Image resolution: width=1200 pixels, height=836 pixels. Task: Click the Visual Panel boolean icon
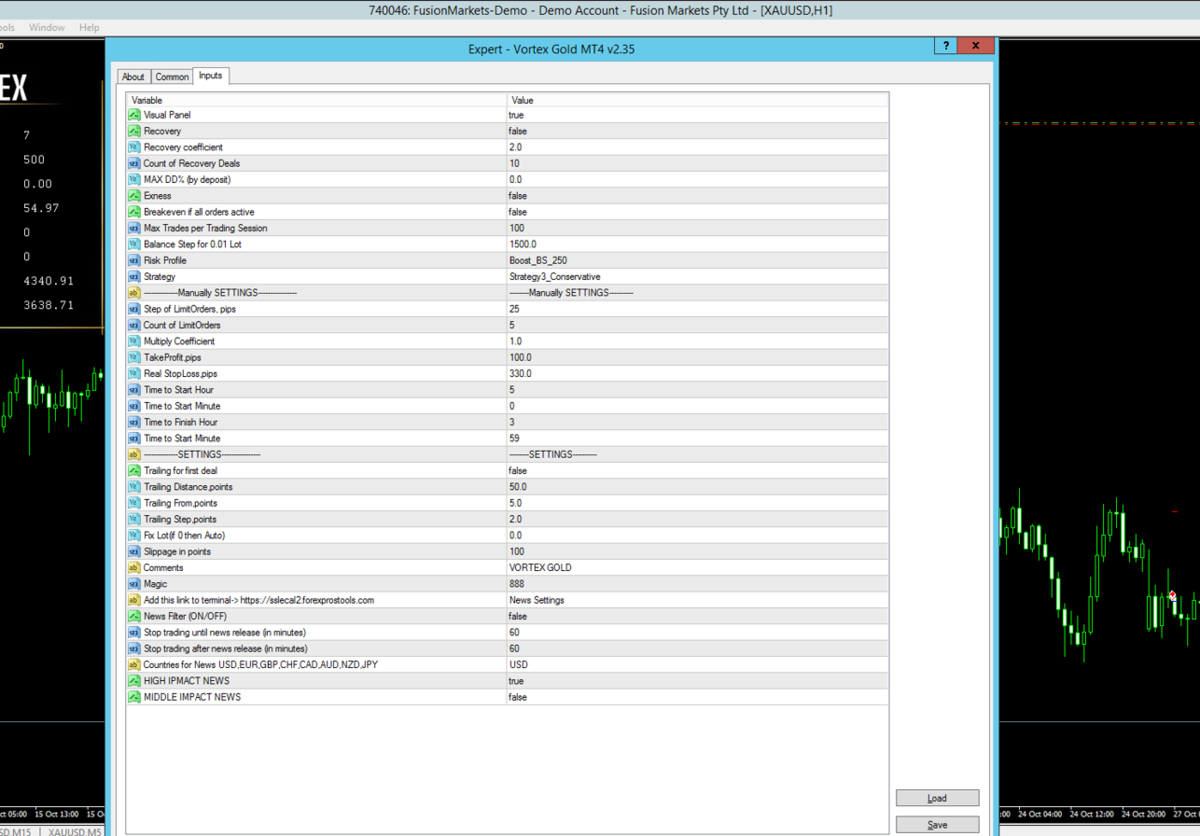(x=135, y=115)
